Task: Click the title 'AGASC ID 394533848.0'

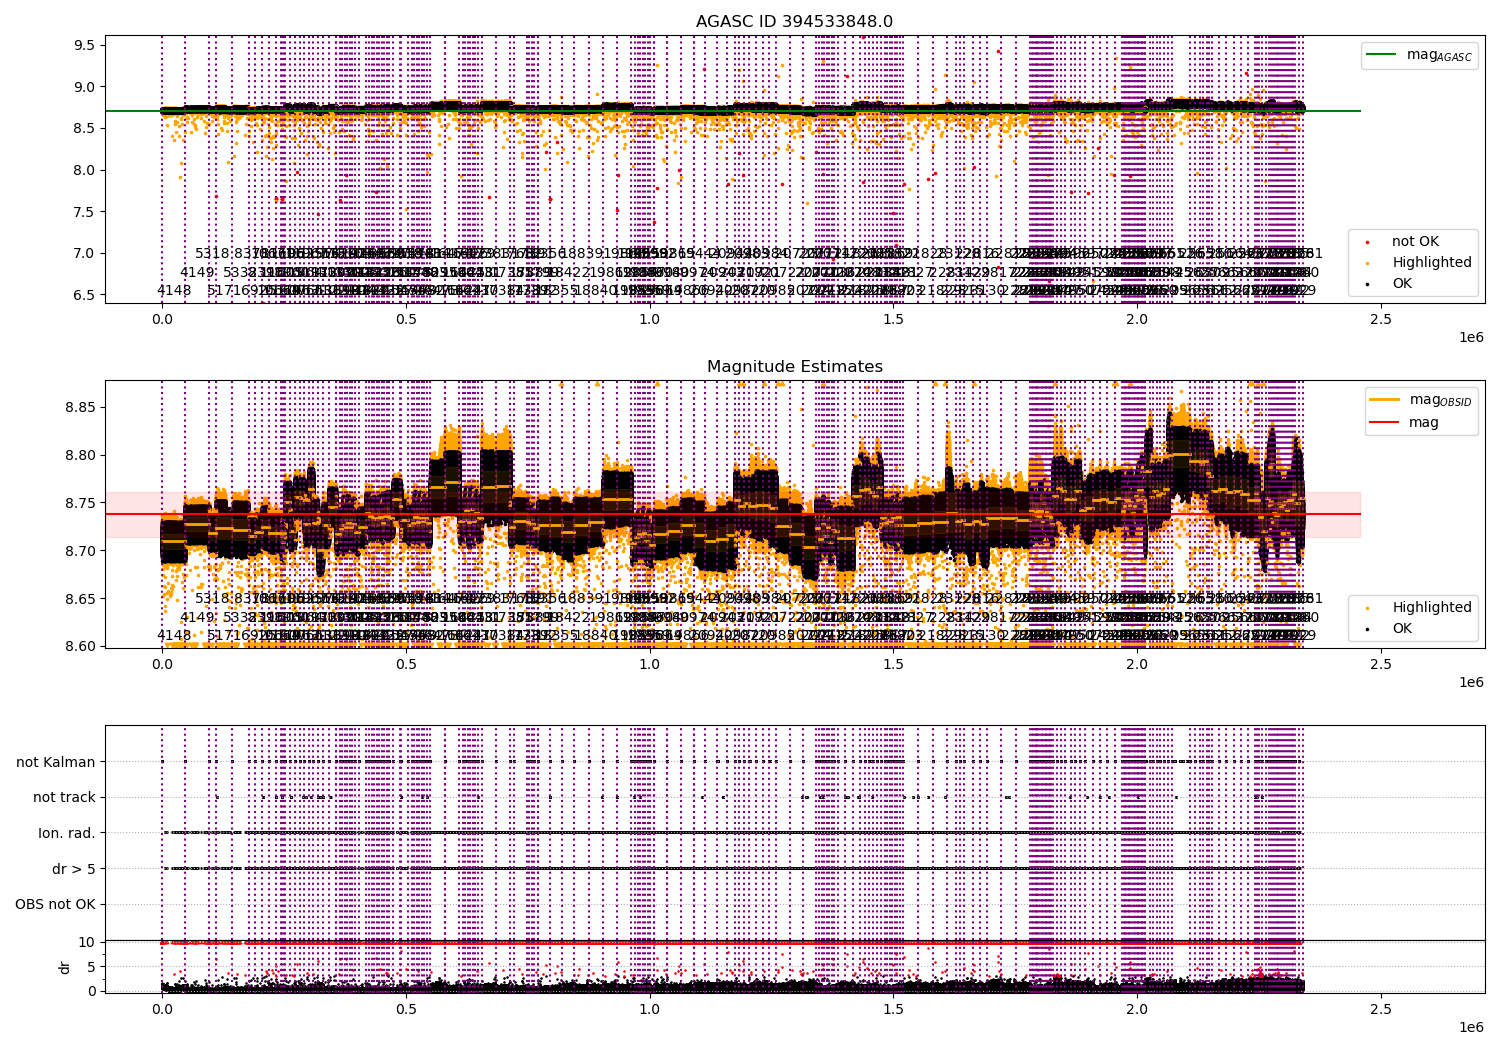Action: [794, 21]
